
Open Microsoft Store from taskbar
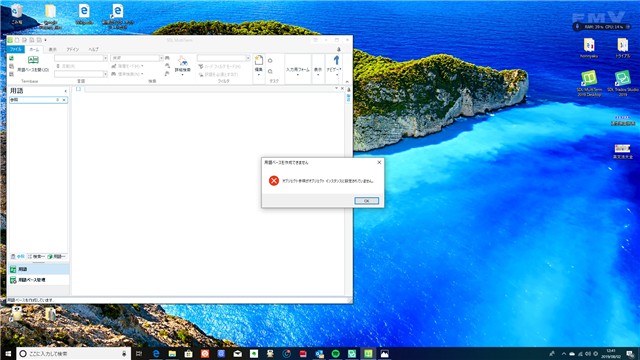click(189, 353)
